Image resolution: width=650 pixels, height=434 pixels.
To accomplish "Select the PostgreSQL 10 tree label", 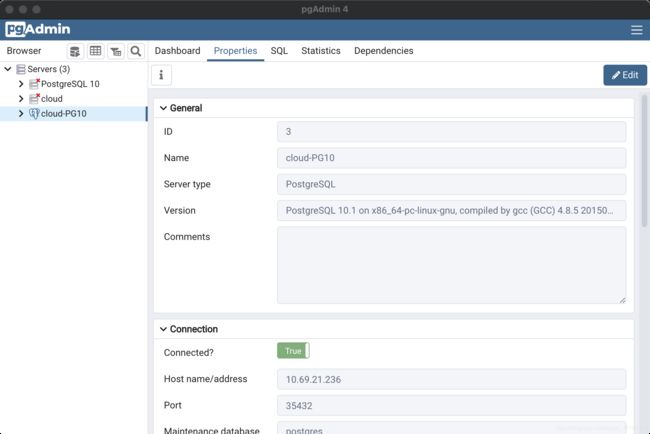I will (x=70, y=84).
